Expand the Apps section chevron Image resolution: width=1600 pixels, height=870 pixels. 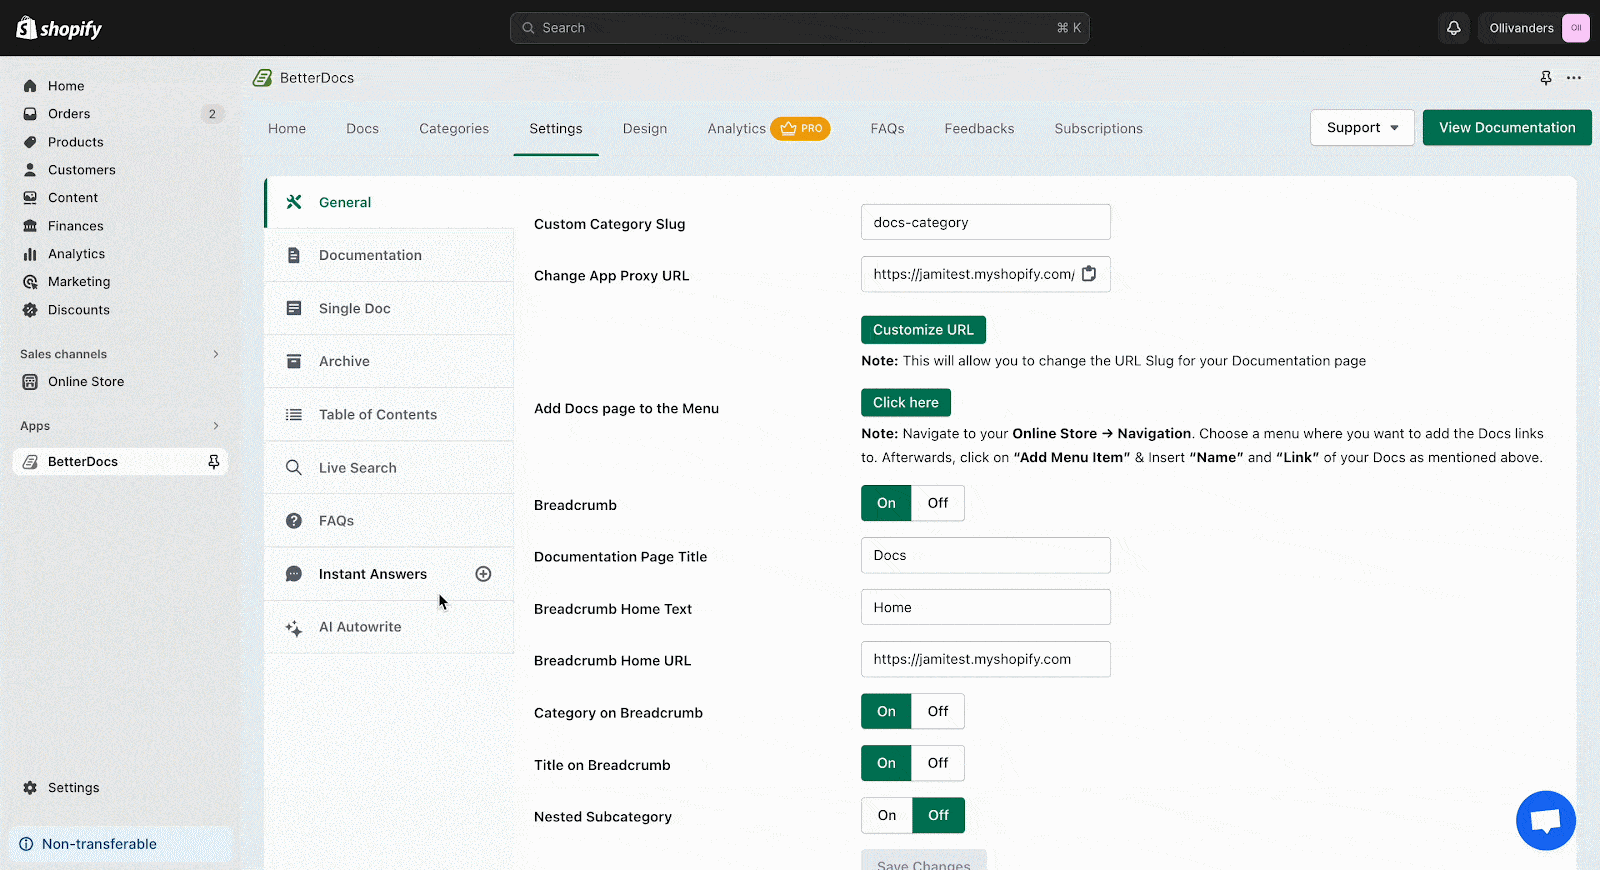tap(216, 426)
